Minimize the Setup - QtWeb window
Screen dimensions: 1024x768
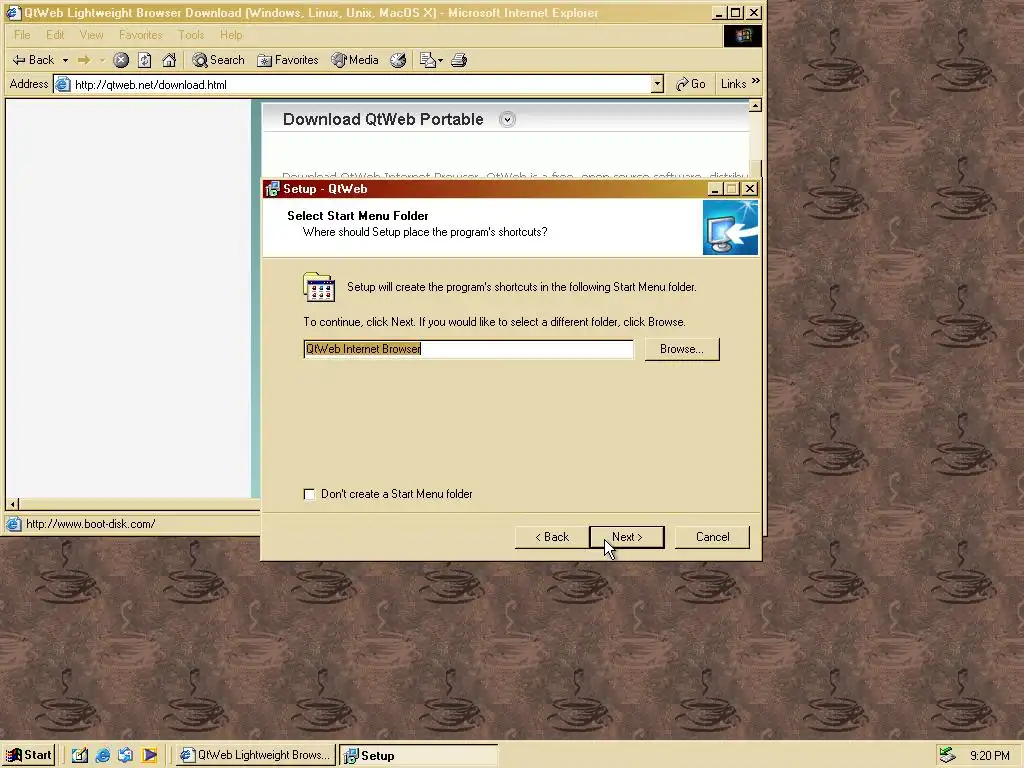[x=714, y=189]
